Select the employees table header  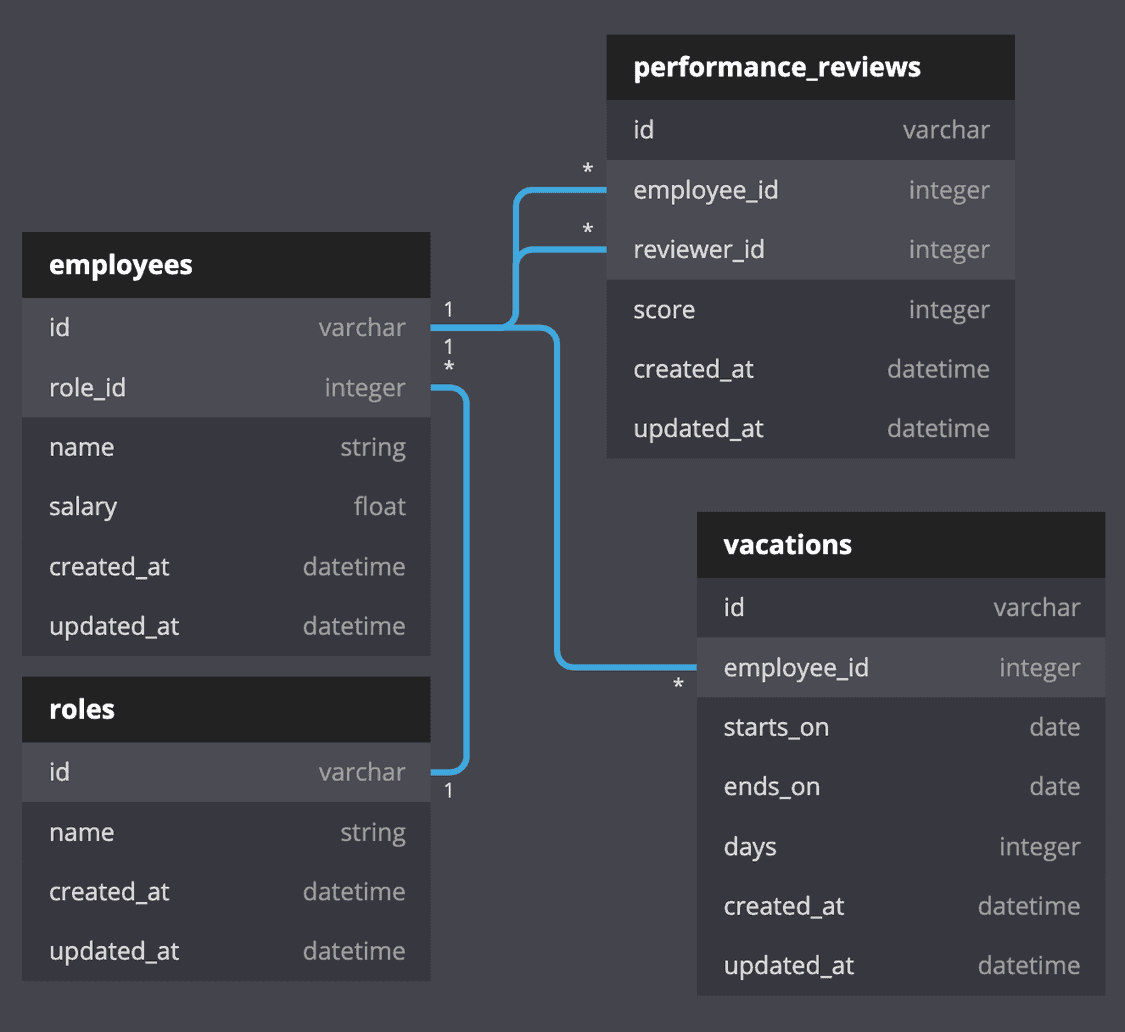[x=225, y=265]
